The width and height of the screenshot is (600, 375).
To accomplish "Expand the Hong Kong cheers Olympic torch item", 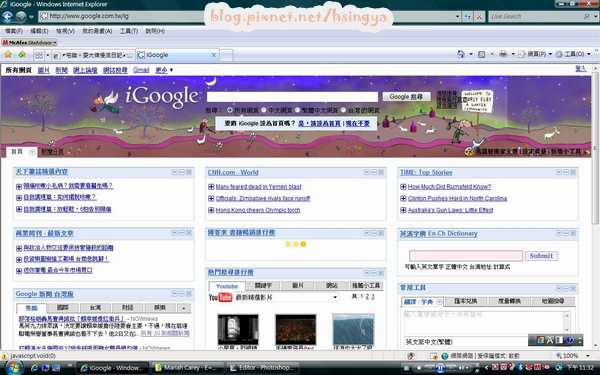I will click(211, 210).
